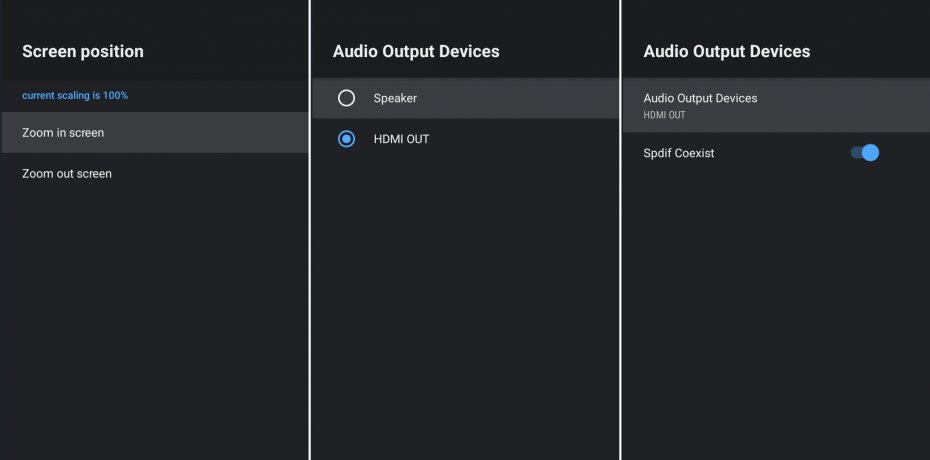Click the small "HDMI OUT" subtitle text

[664, 115]
